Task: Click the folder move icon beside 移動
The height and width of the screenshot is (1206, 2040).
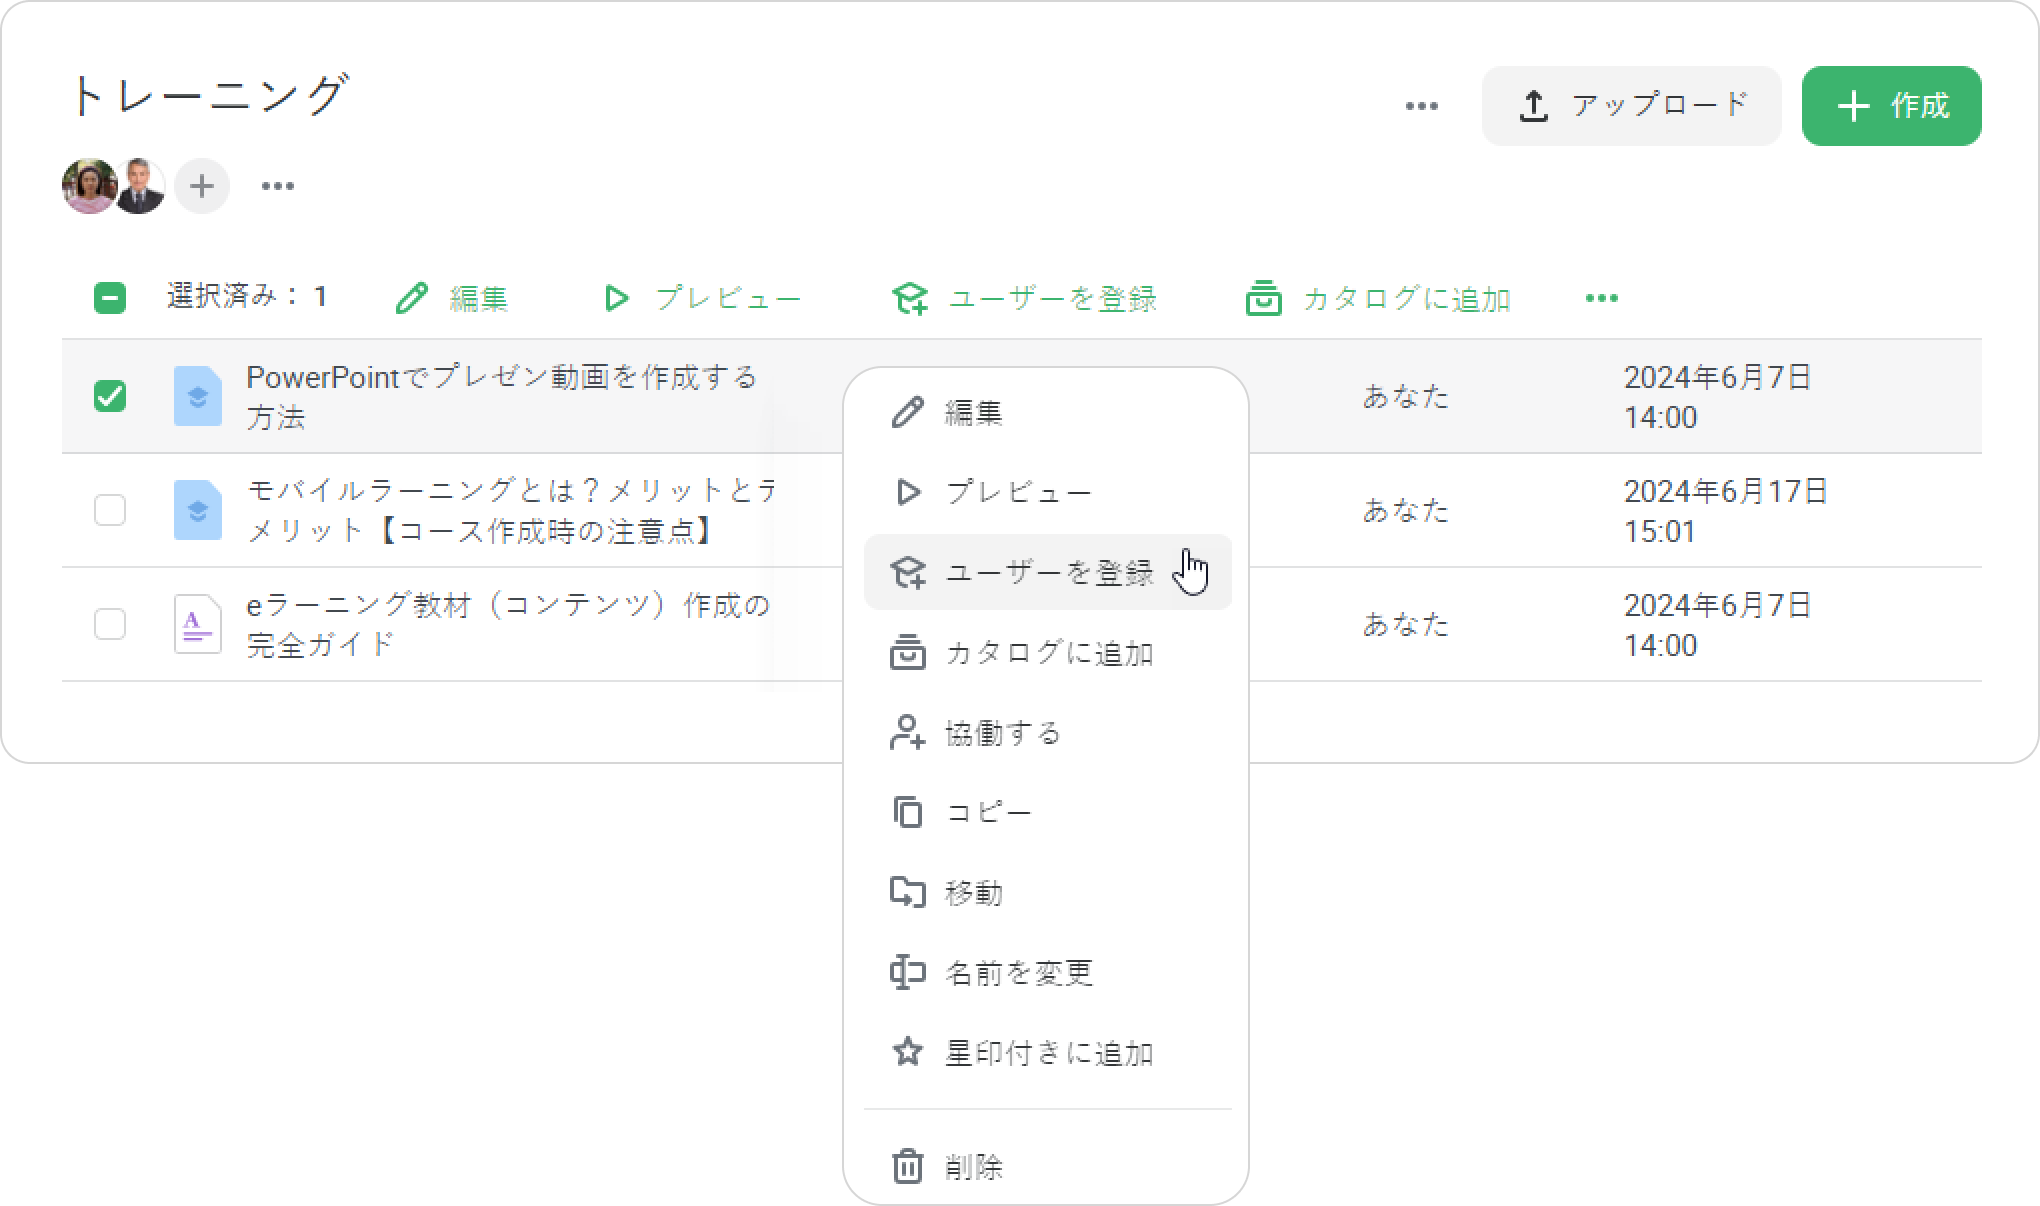Action: (907, 892)
